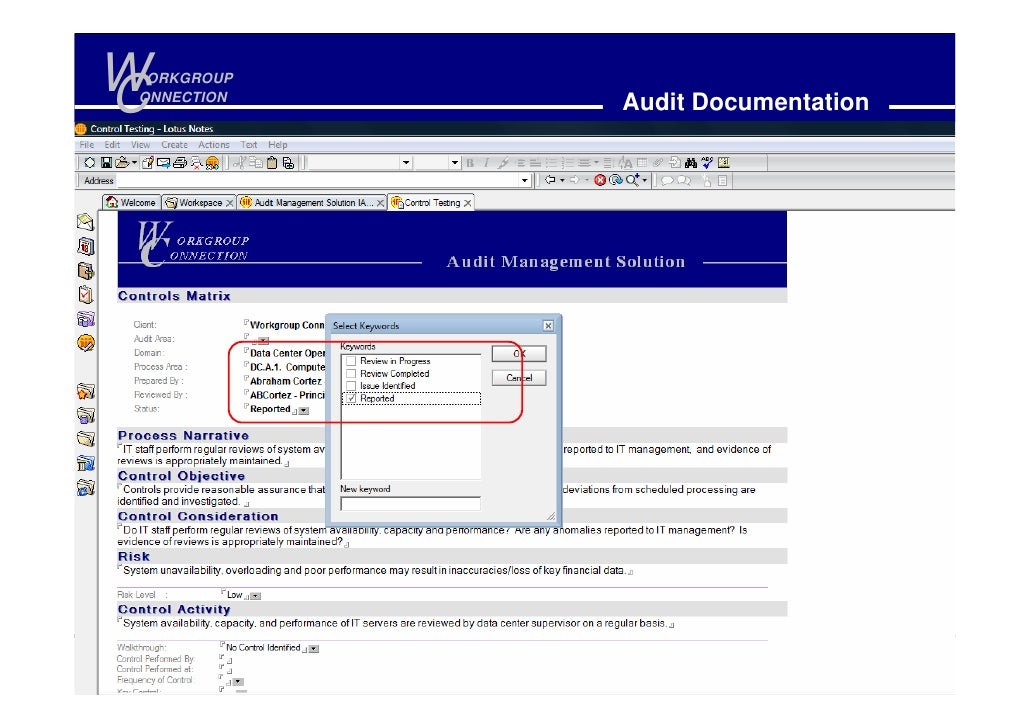Uncheck the Reported keyword
1030x728 pixels.
[x=351, y=398]
